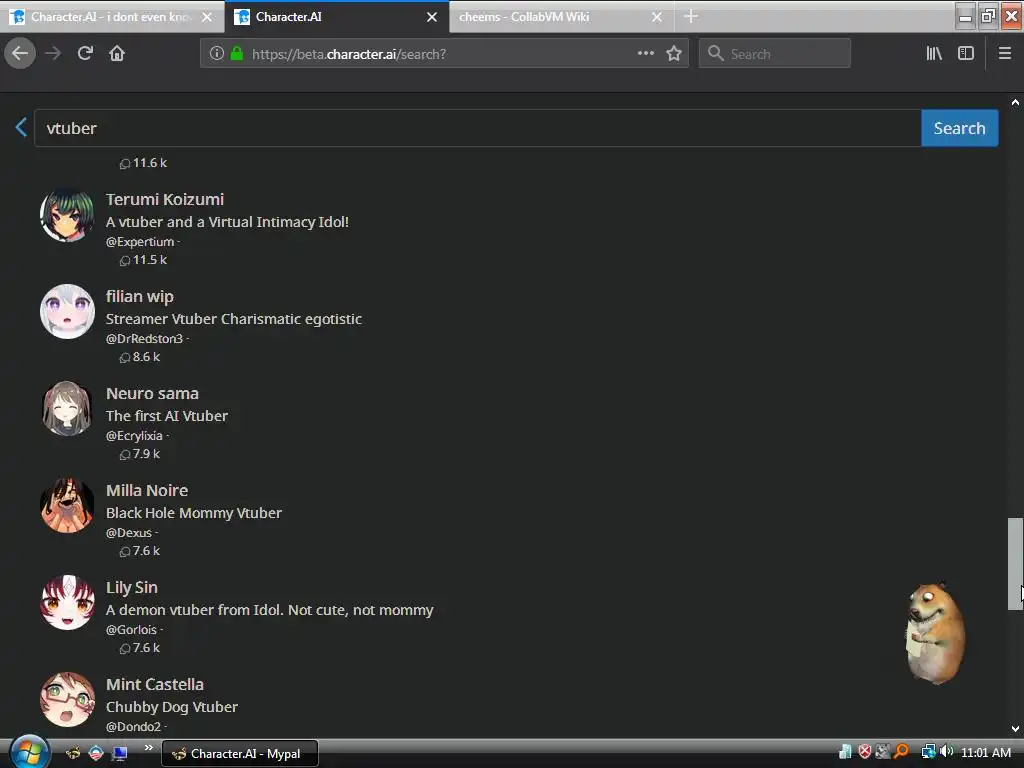1024x768 pixels.
Task: Open the hamburger application menu
Action: click(x=1005, y=53)
